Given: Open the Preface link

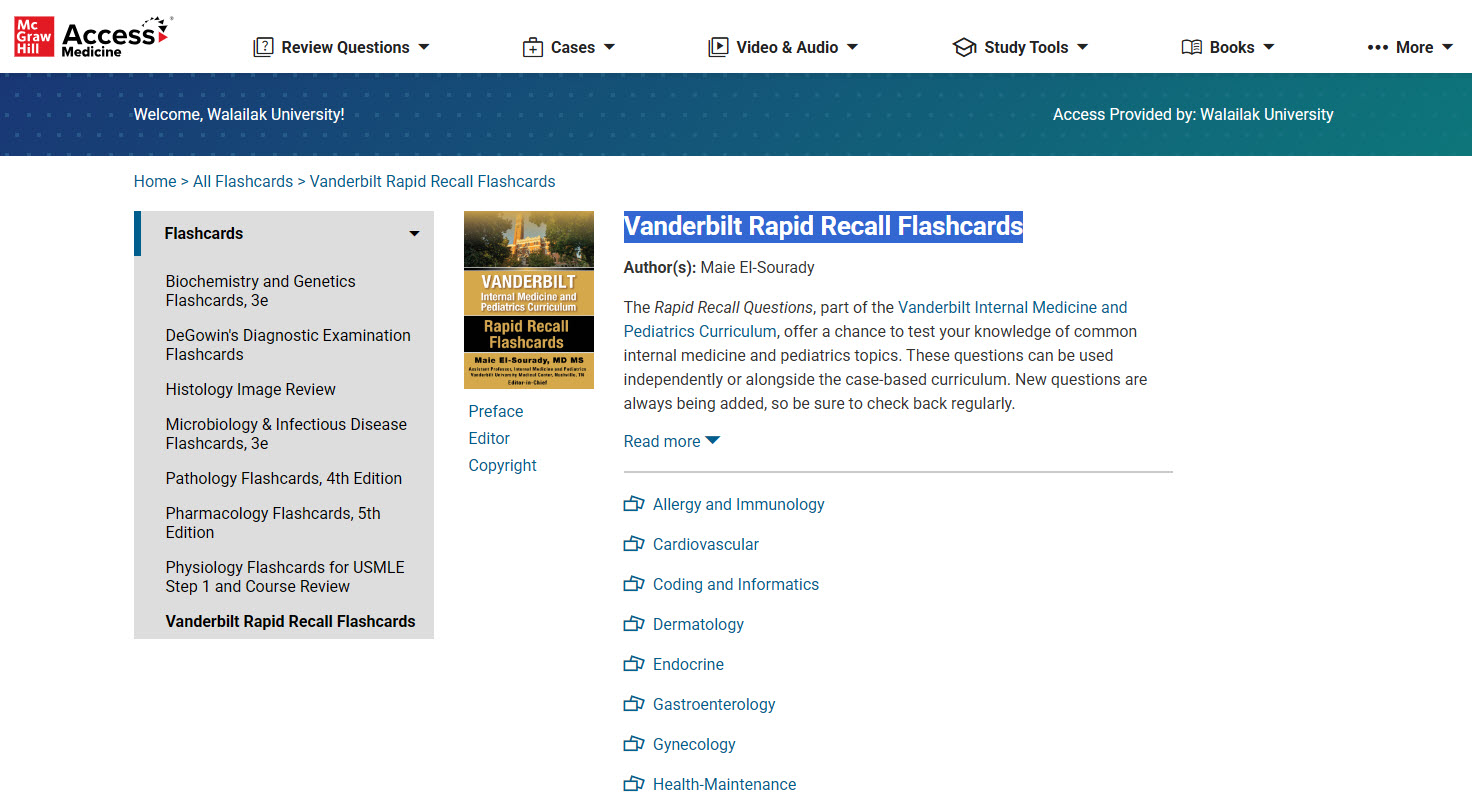Looking at the screenshot, I should pos(496,411).
